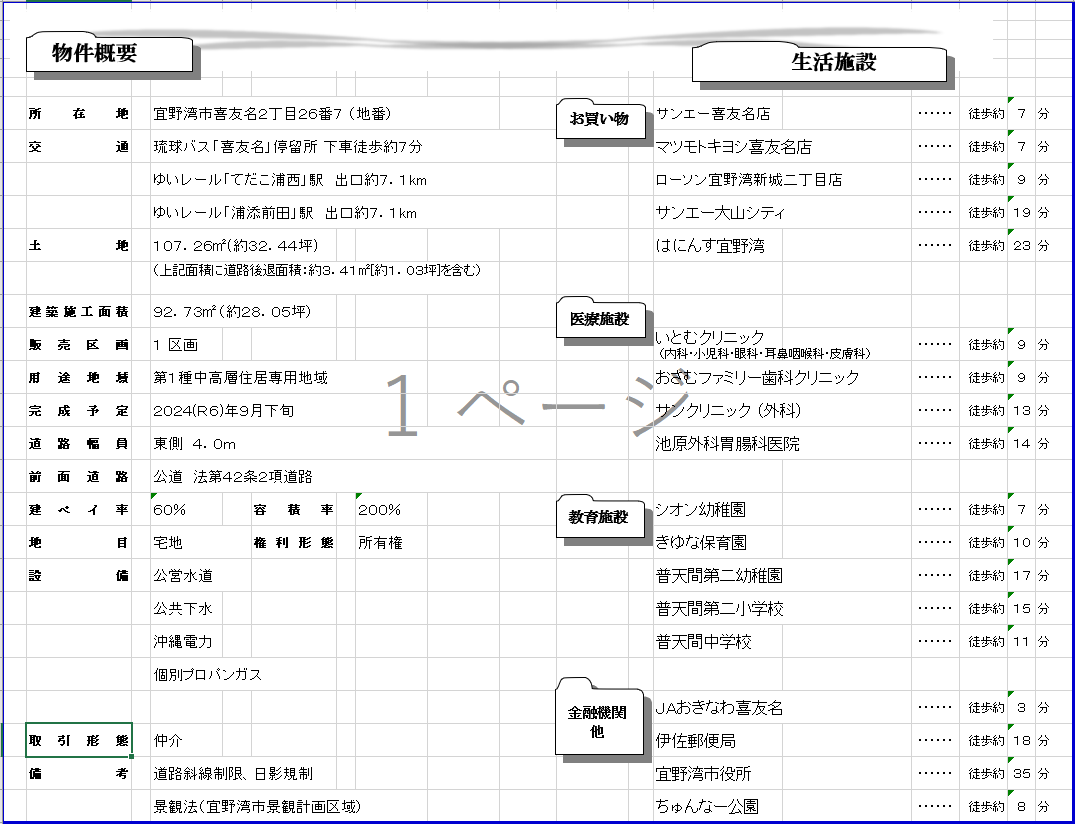Image resolution: width=1075 pixels, height=824 pixels.
Task: Select the 物件概要 title shape
Action: point(108,54)
